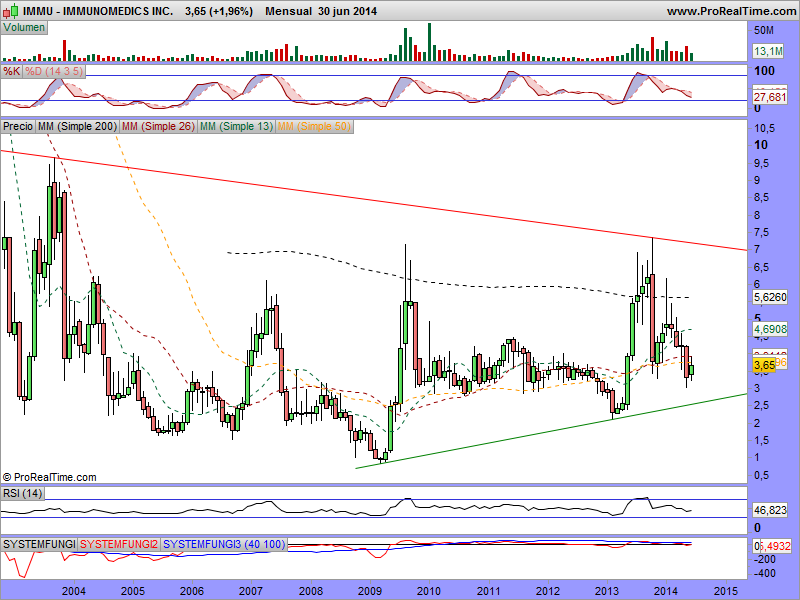Select the IMMU - IMMUNOMEDICS INC. title
This screenshot has height=600, width=800.
[x=98, y=11]
